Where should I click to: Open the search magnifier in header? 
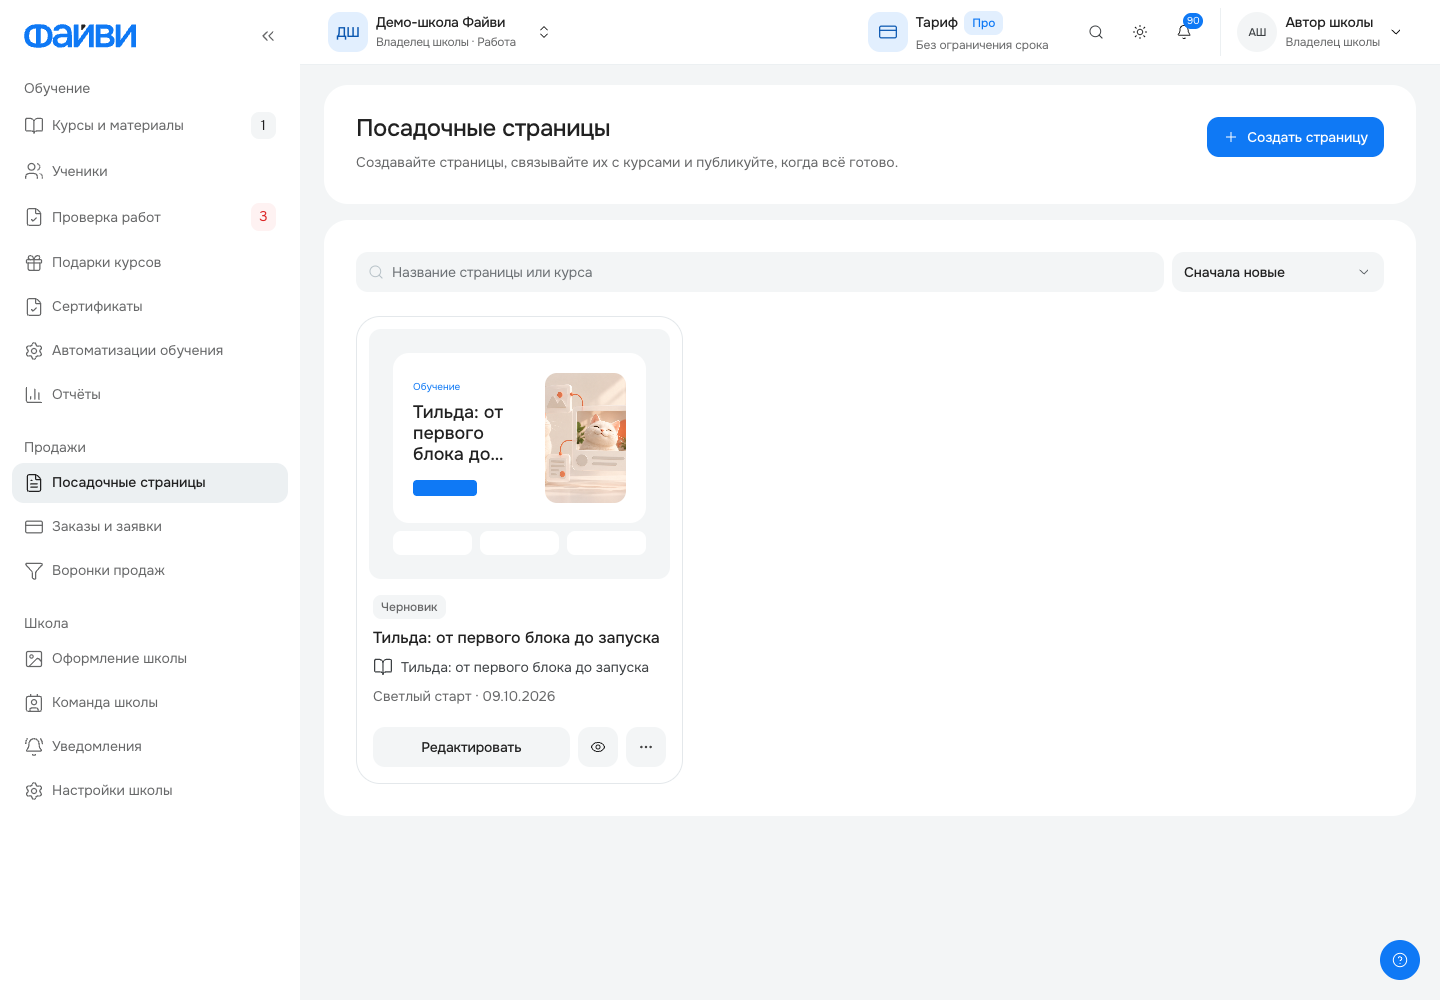[x=1096, y=32]
